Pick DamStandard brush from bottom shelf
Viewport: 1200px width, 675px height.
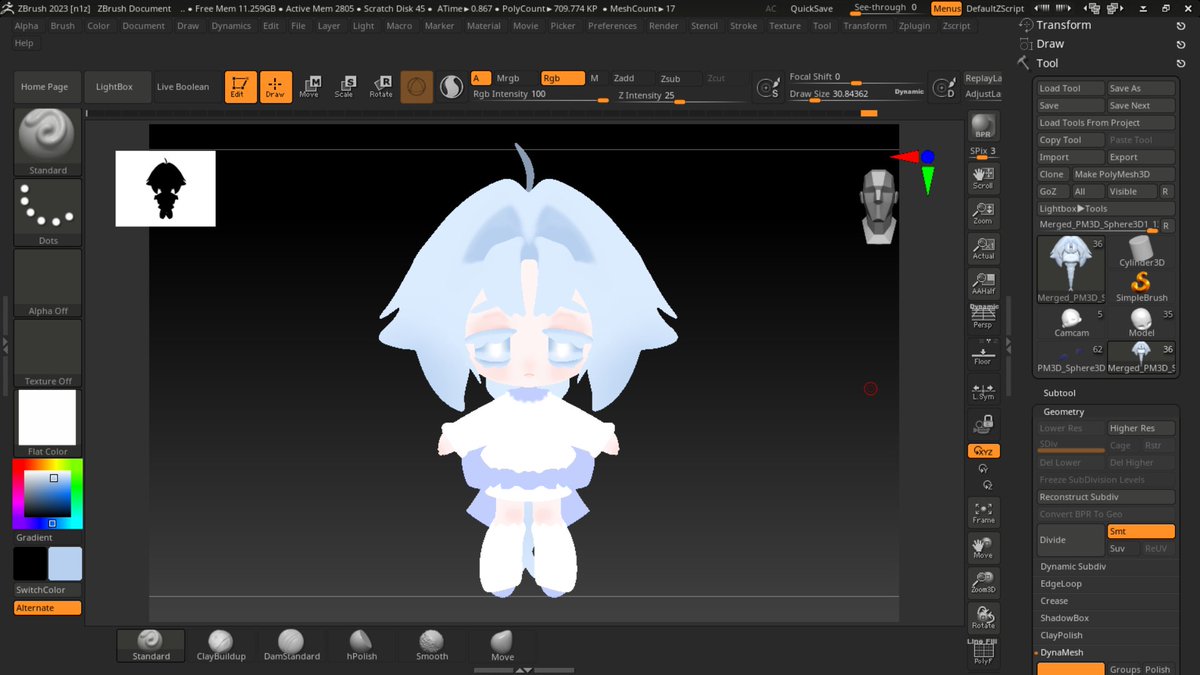pos(291,645)
